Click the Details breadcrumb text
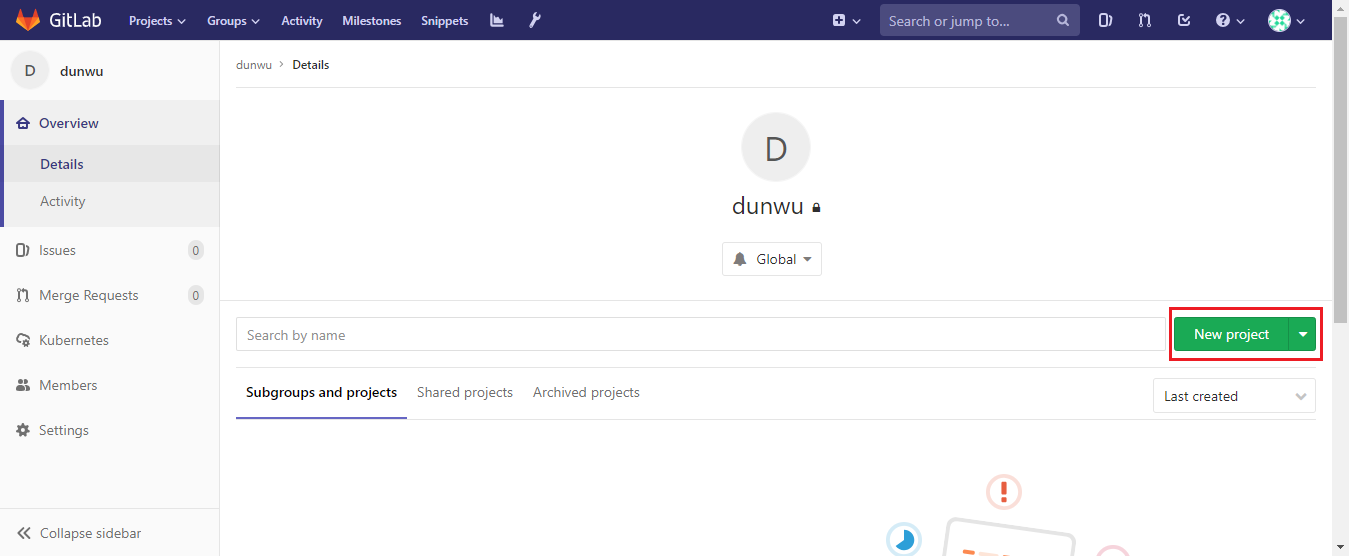Viewport: 1349px width, 556px height. click(311, 65)
